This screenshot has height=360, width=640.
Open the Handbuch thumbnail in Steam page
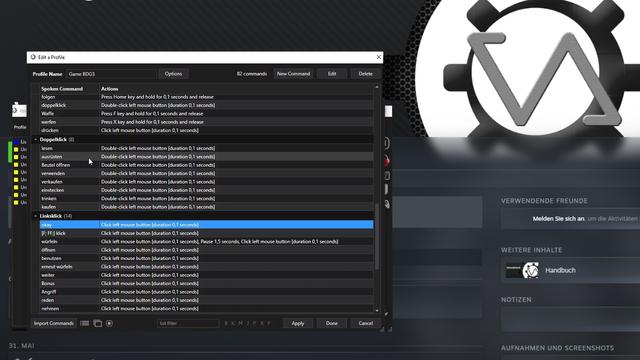pyautogui.click(x=522, y=270)
